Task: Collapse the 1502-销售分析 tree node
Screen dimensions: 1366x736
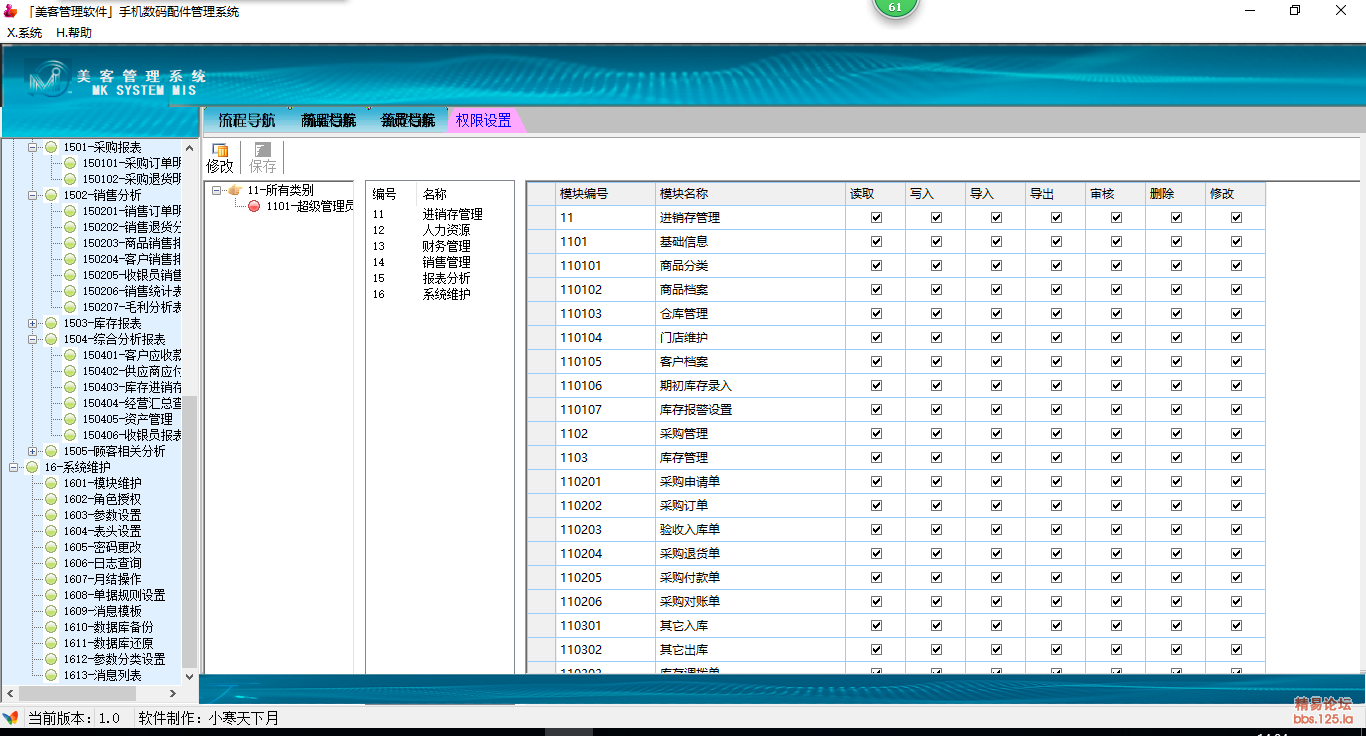Action: point(33,195)
